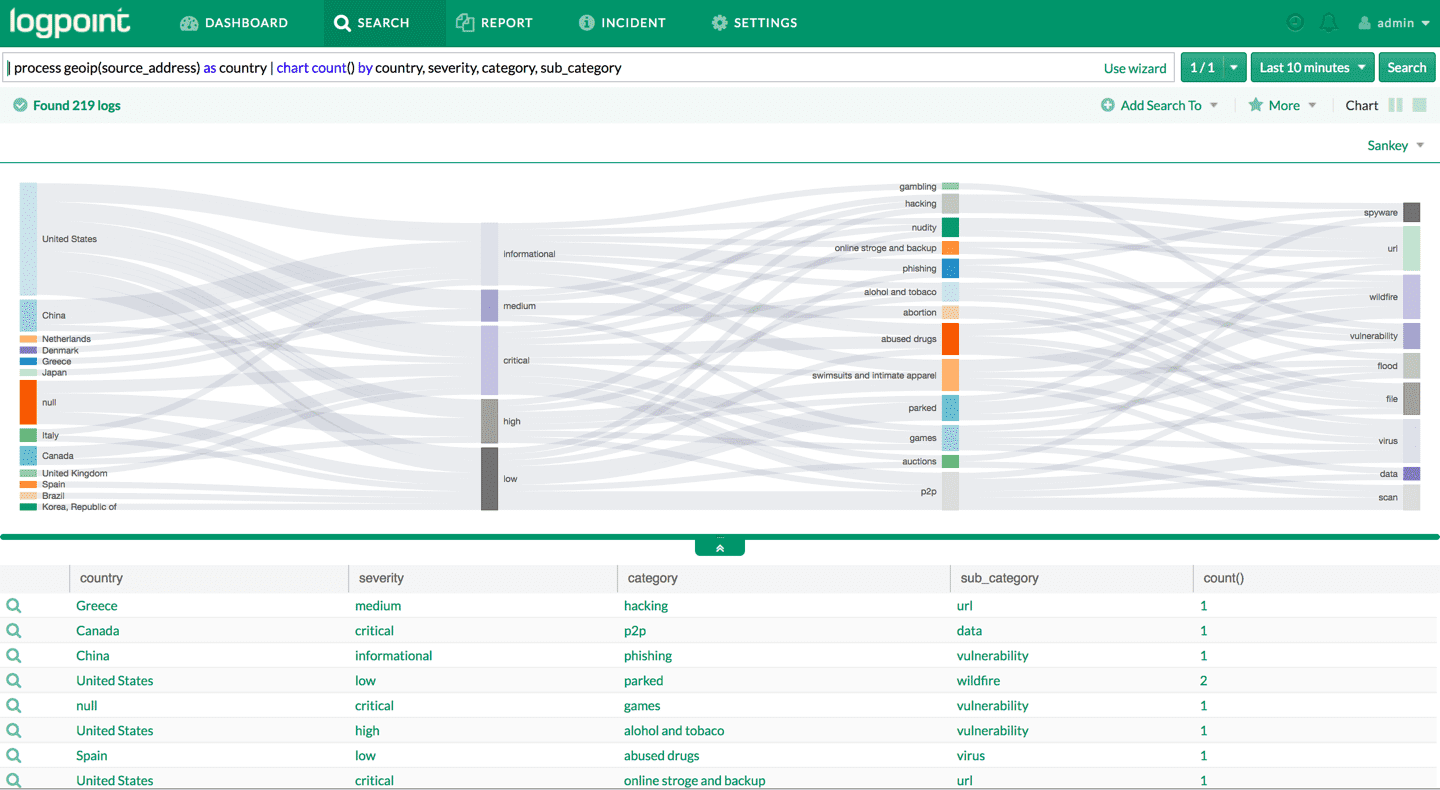The height and width of the screenshot is (790, 1440).
Task: Open the admin user menu
Action: point(1394,23)
